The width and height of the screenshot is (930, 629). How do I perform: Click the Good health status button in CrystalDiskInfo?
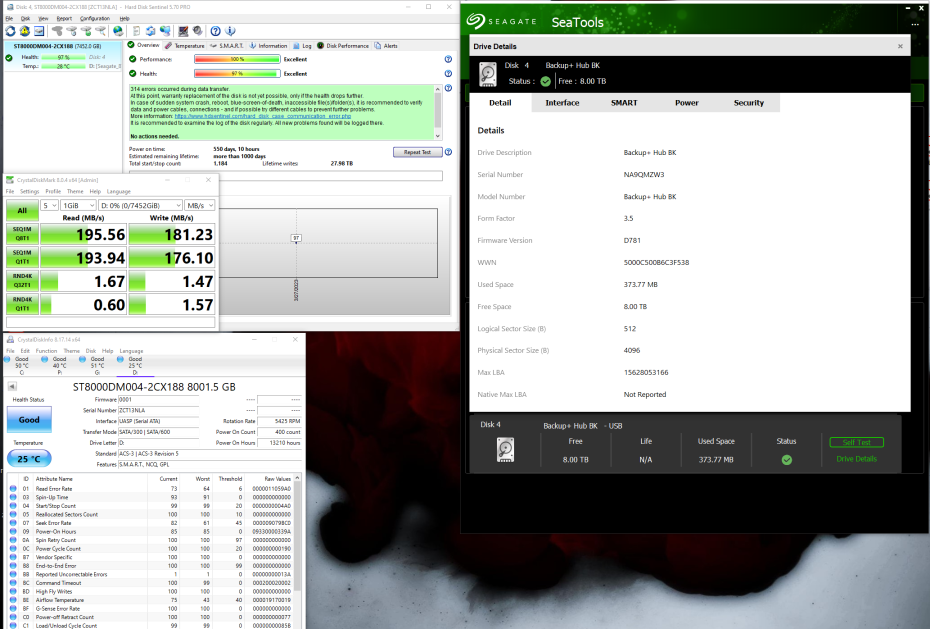(29, 420)
